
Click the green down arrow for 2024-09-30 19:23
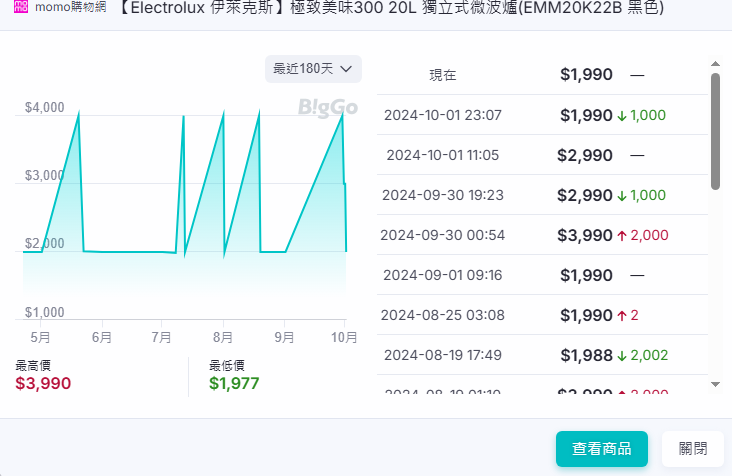pyautogui.click(x=622, y=196)
